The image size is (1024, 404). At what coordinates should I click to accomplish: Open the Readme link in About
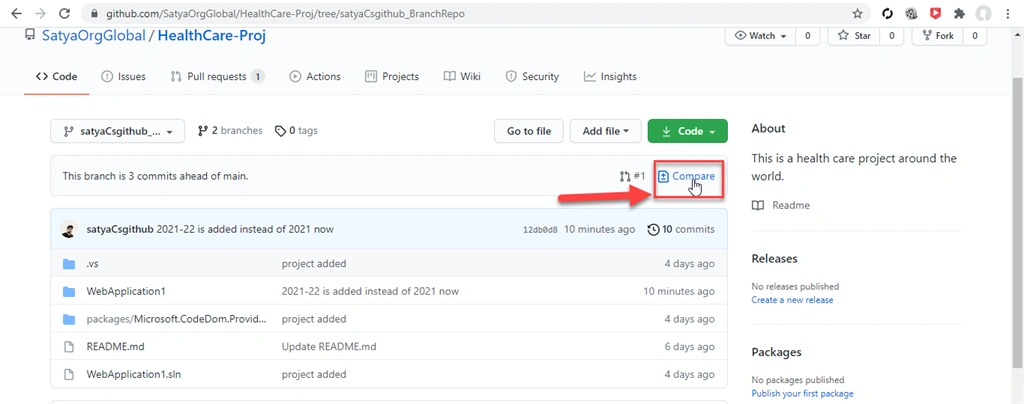point(781,205)
